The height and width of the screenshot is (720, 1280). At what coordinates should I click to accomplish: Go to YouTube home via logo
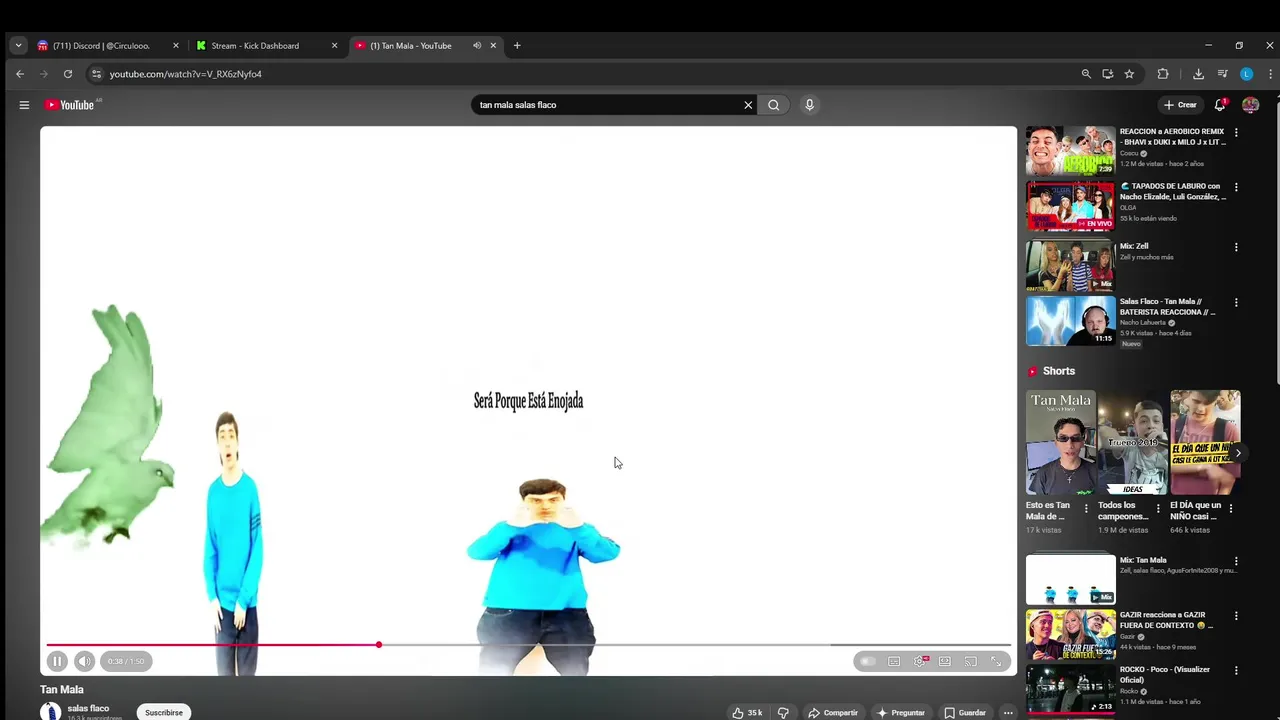pyautogui.click(x=70, y=105)
